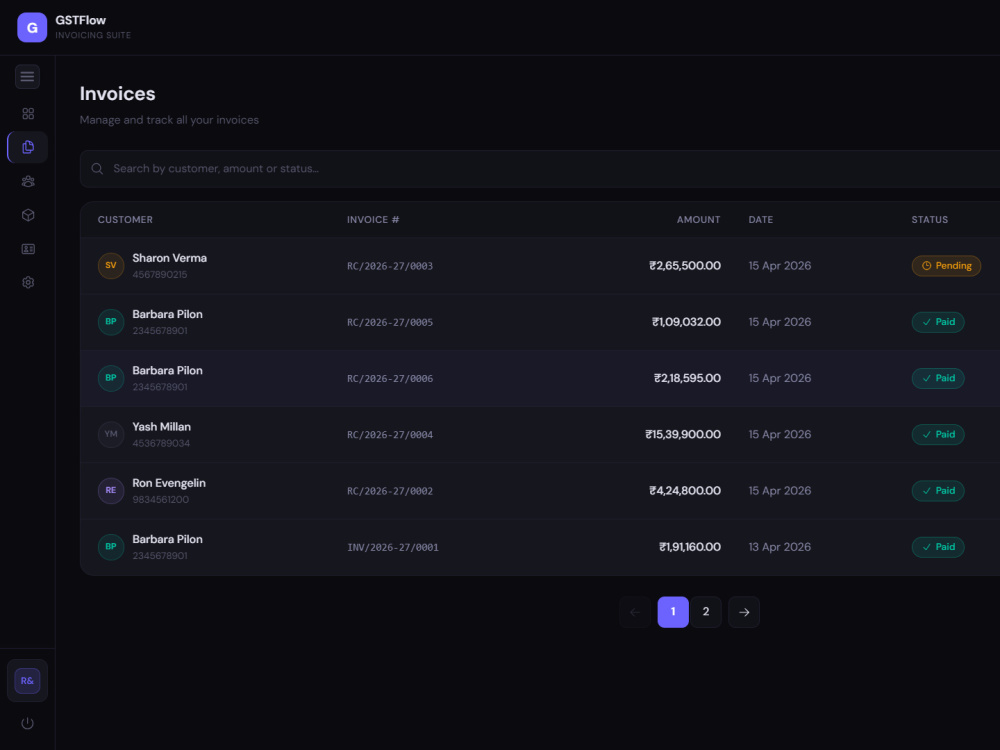Click the amount ₹1,91,160.00
This screenshot has height=750, width=1000.
pyautogui.click(x=690, y=547)
